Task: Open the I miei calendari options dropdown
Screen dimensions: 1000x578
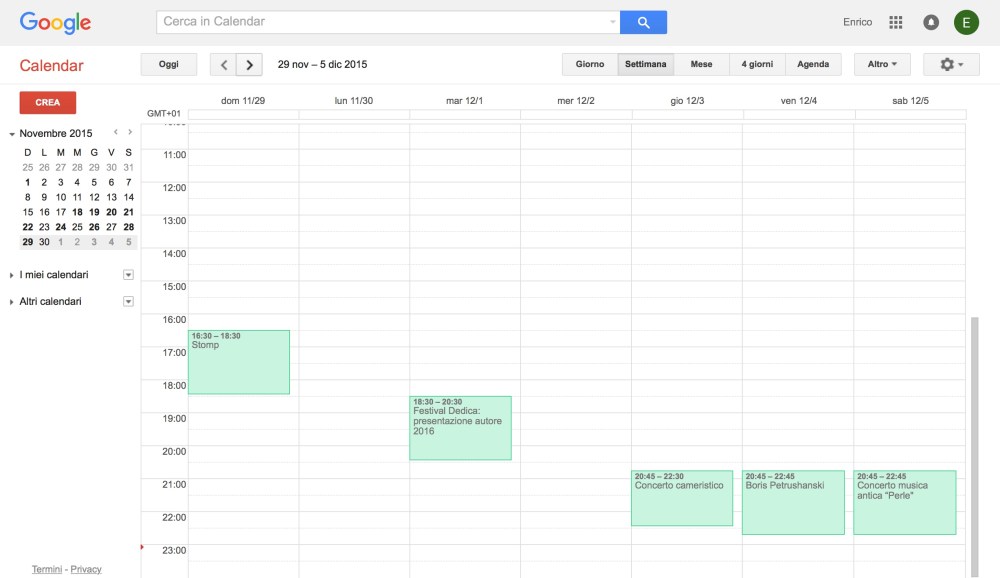Action: (128, 275)
